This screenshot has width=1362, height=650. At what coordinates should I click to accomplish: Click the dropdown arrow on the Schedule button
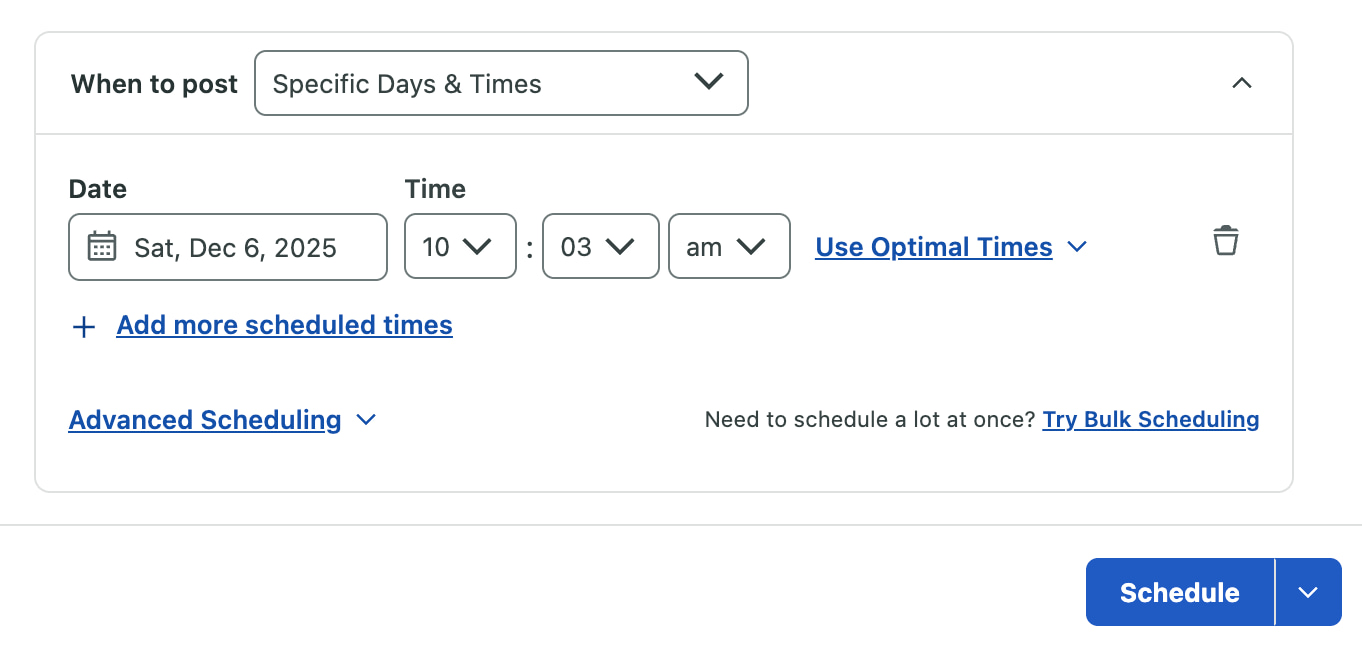1308,592
